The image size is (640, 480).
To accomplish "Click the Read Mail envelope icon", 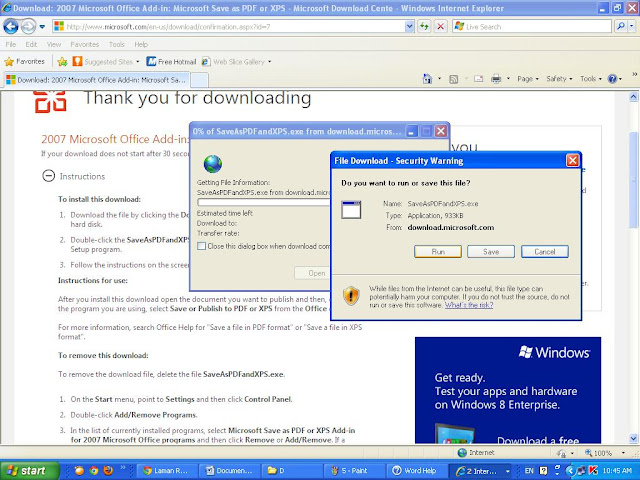I will 478,79.
